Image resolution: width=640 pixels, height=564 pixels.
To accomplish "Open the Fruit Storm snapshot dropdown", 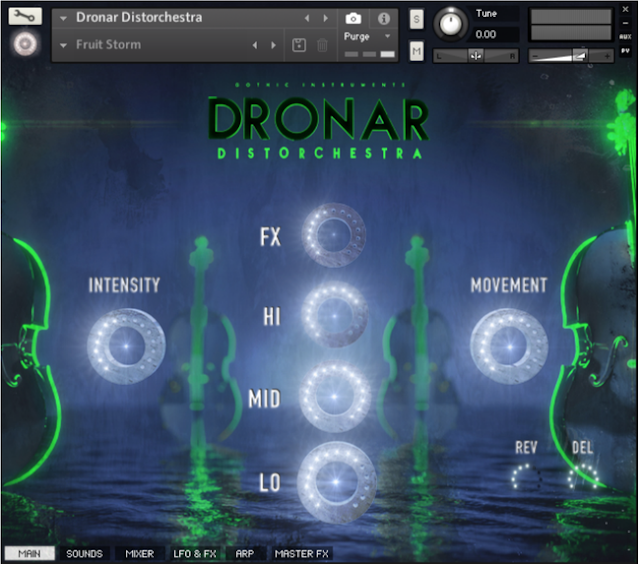I will coord(63,45).
